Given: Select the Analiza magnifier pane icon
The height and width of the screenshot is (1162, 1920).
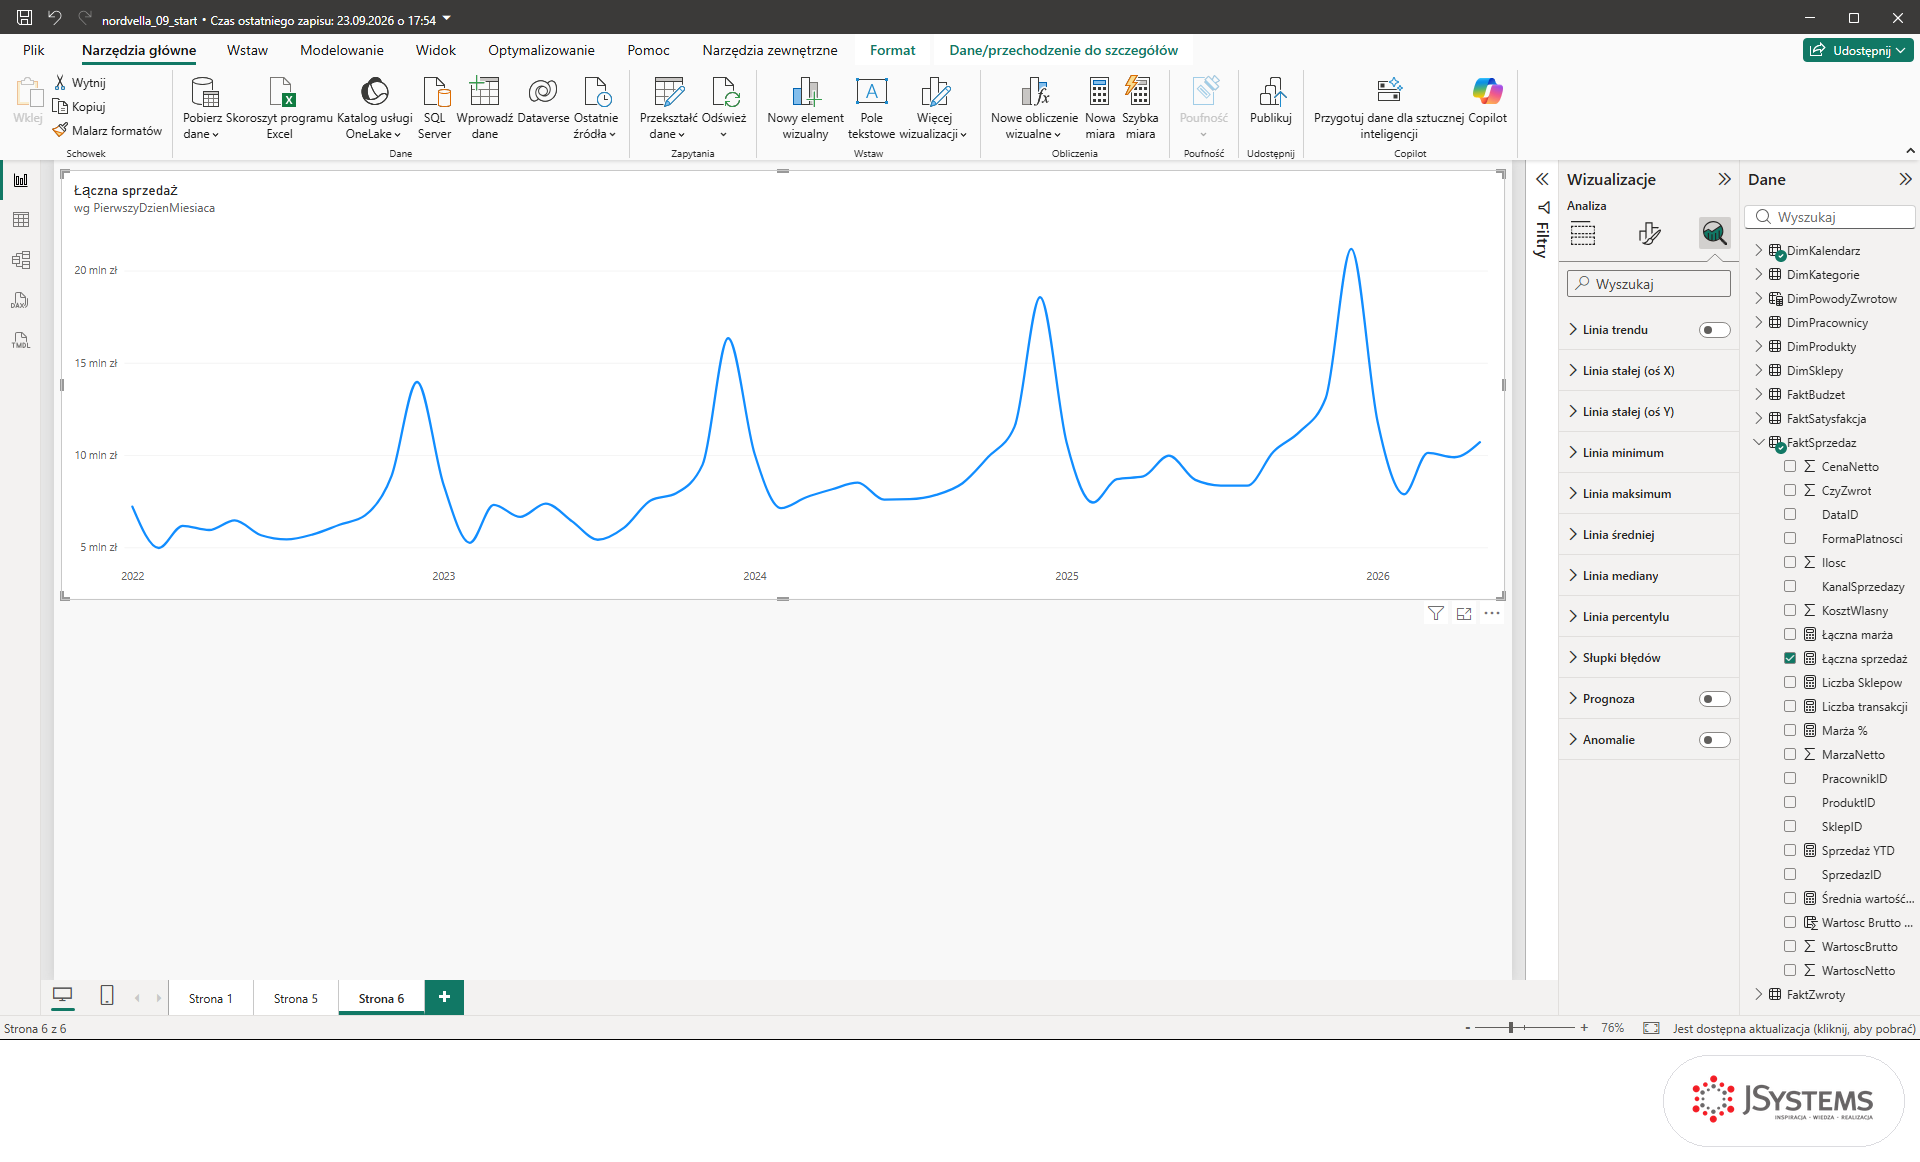Looking at the screenshot, I should 1714,234.
